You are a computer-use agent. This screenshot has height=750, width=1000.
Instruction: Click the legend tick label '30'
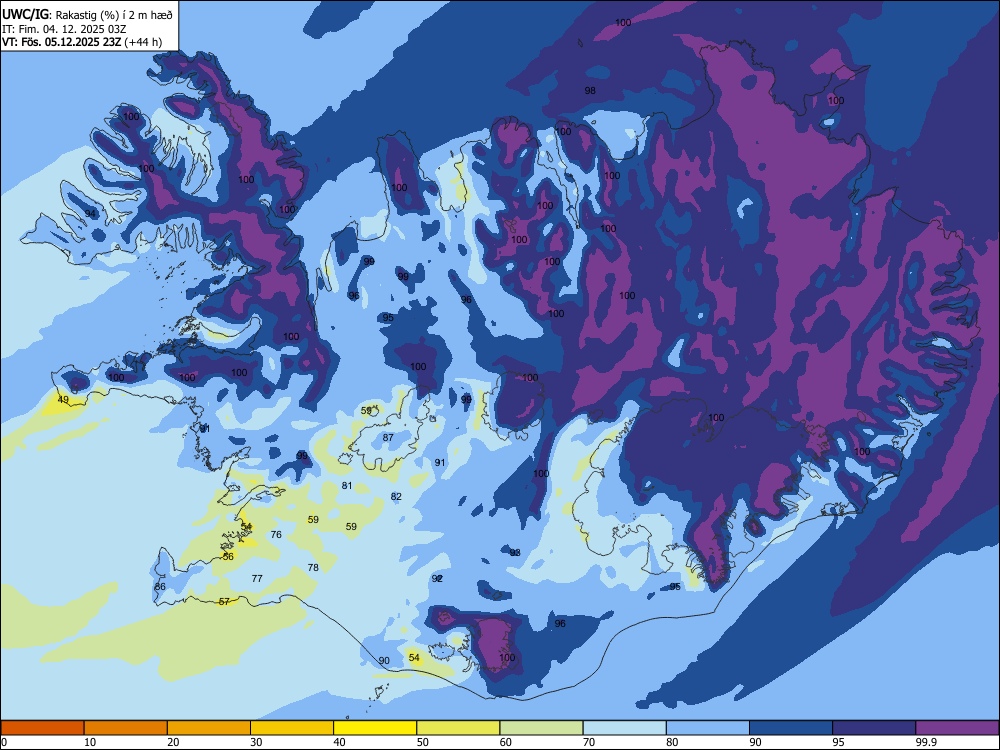[256, 742]
